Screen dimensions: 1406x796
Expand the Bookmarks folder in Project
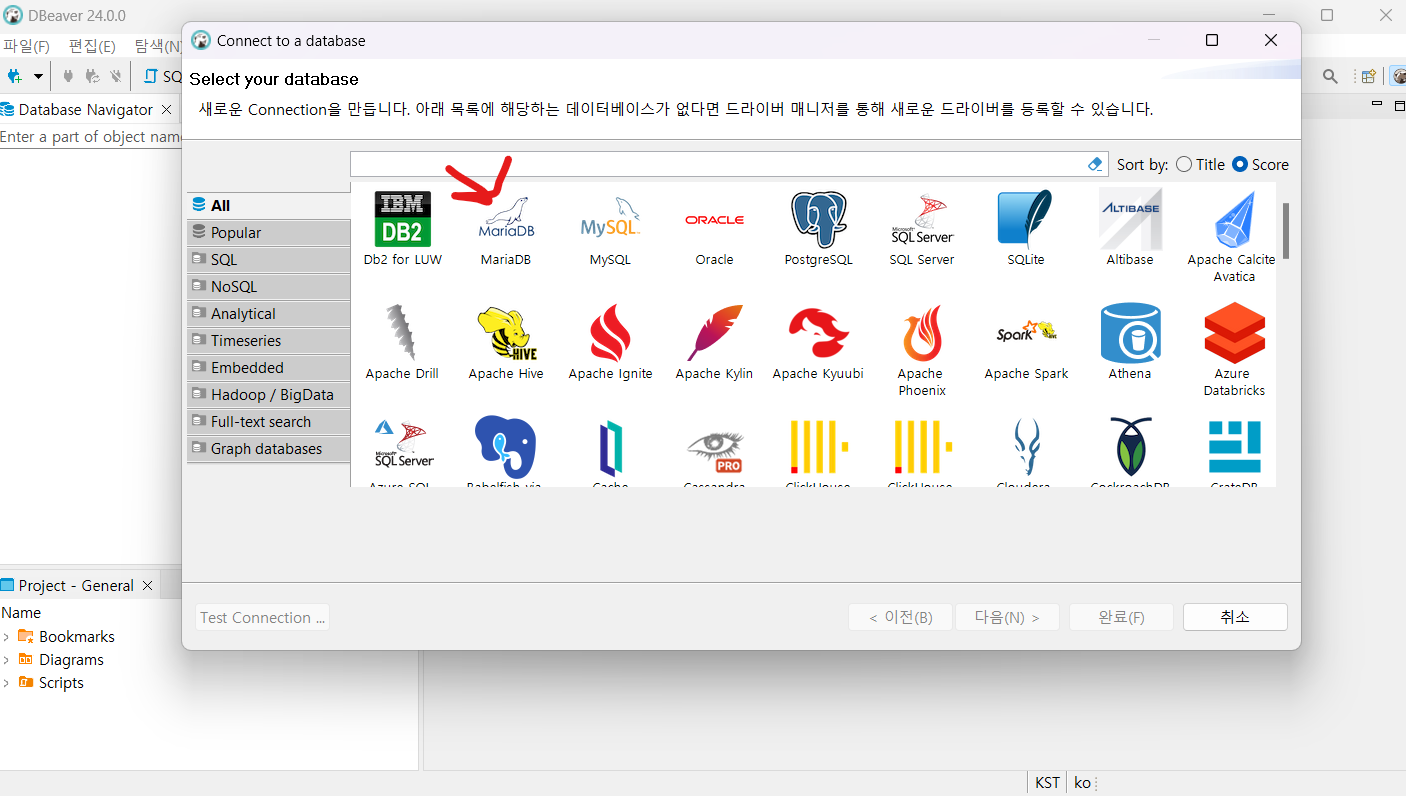[6, 637]
